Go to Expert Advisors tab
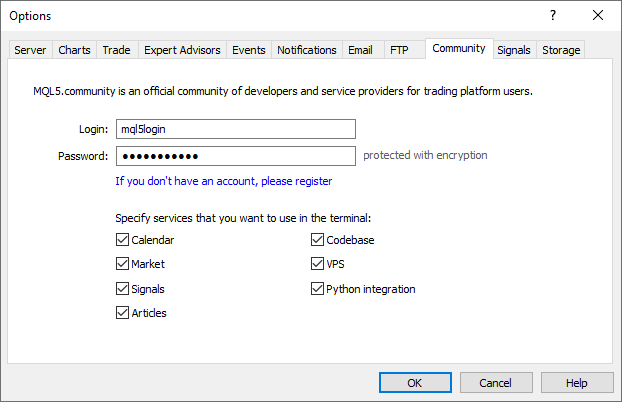 pos(182,50)
